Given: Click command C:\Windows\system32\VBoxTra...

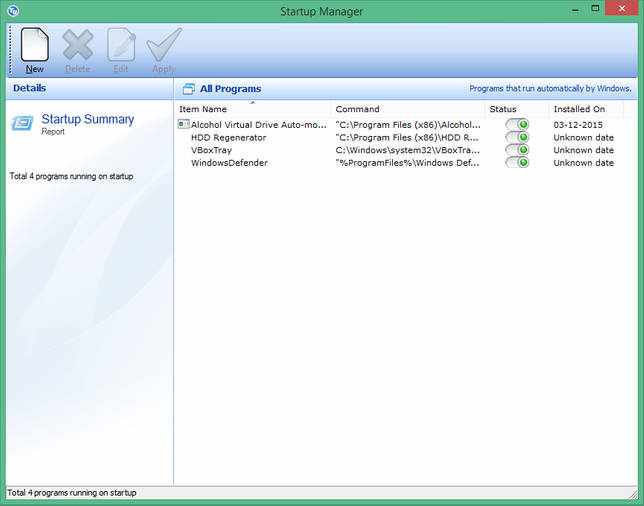Looking at the screenshot, I should (407, 150).
